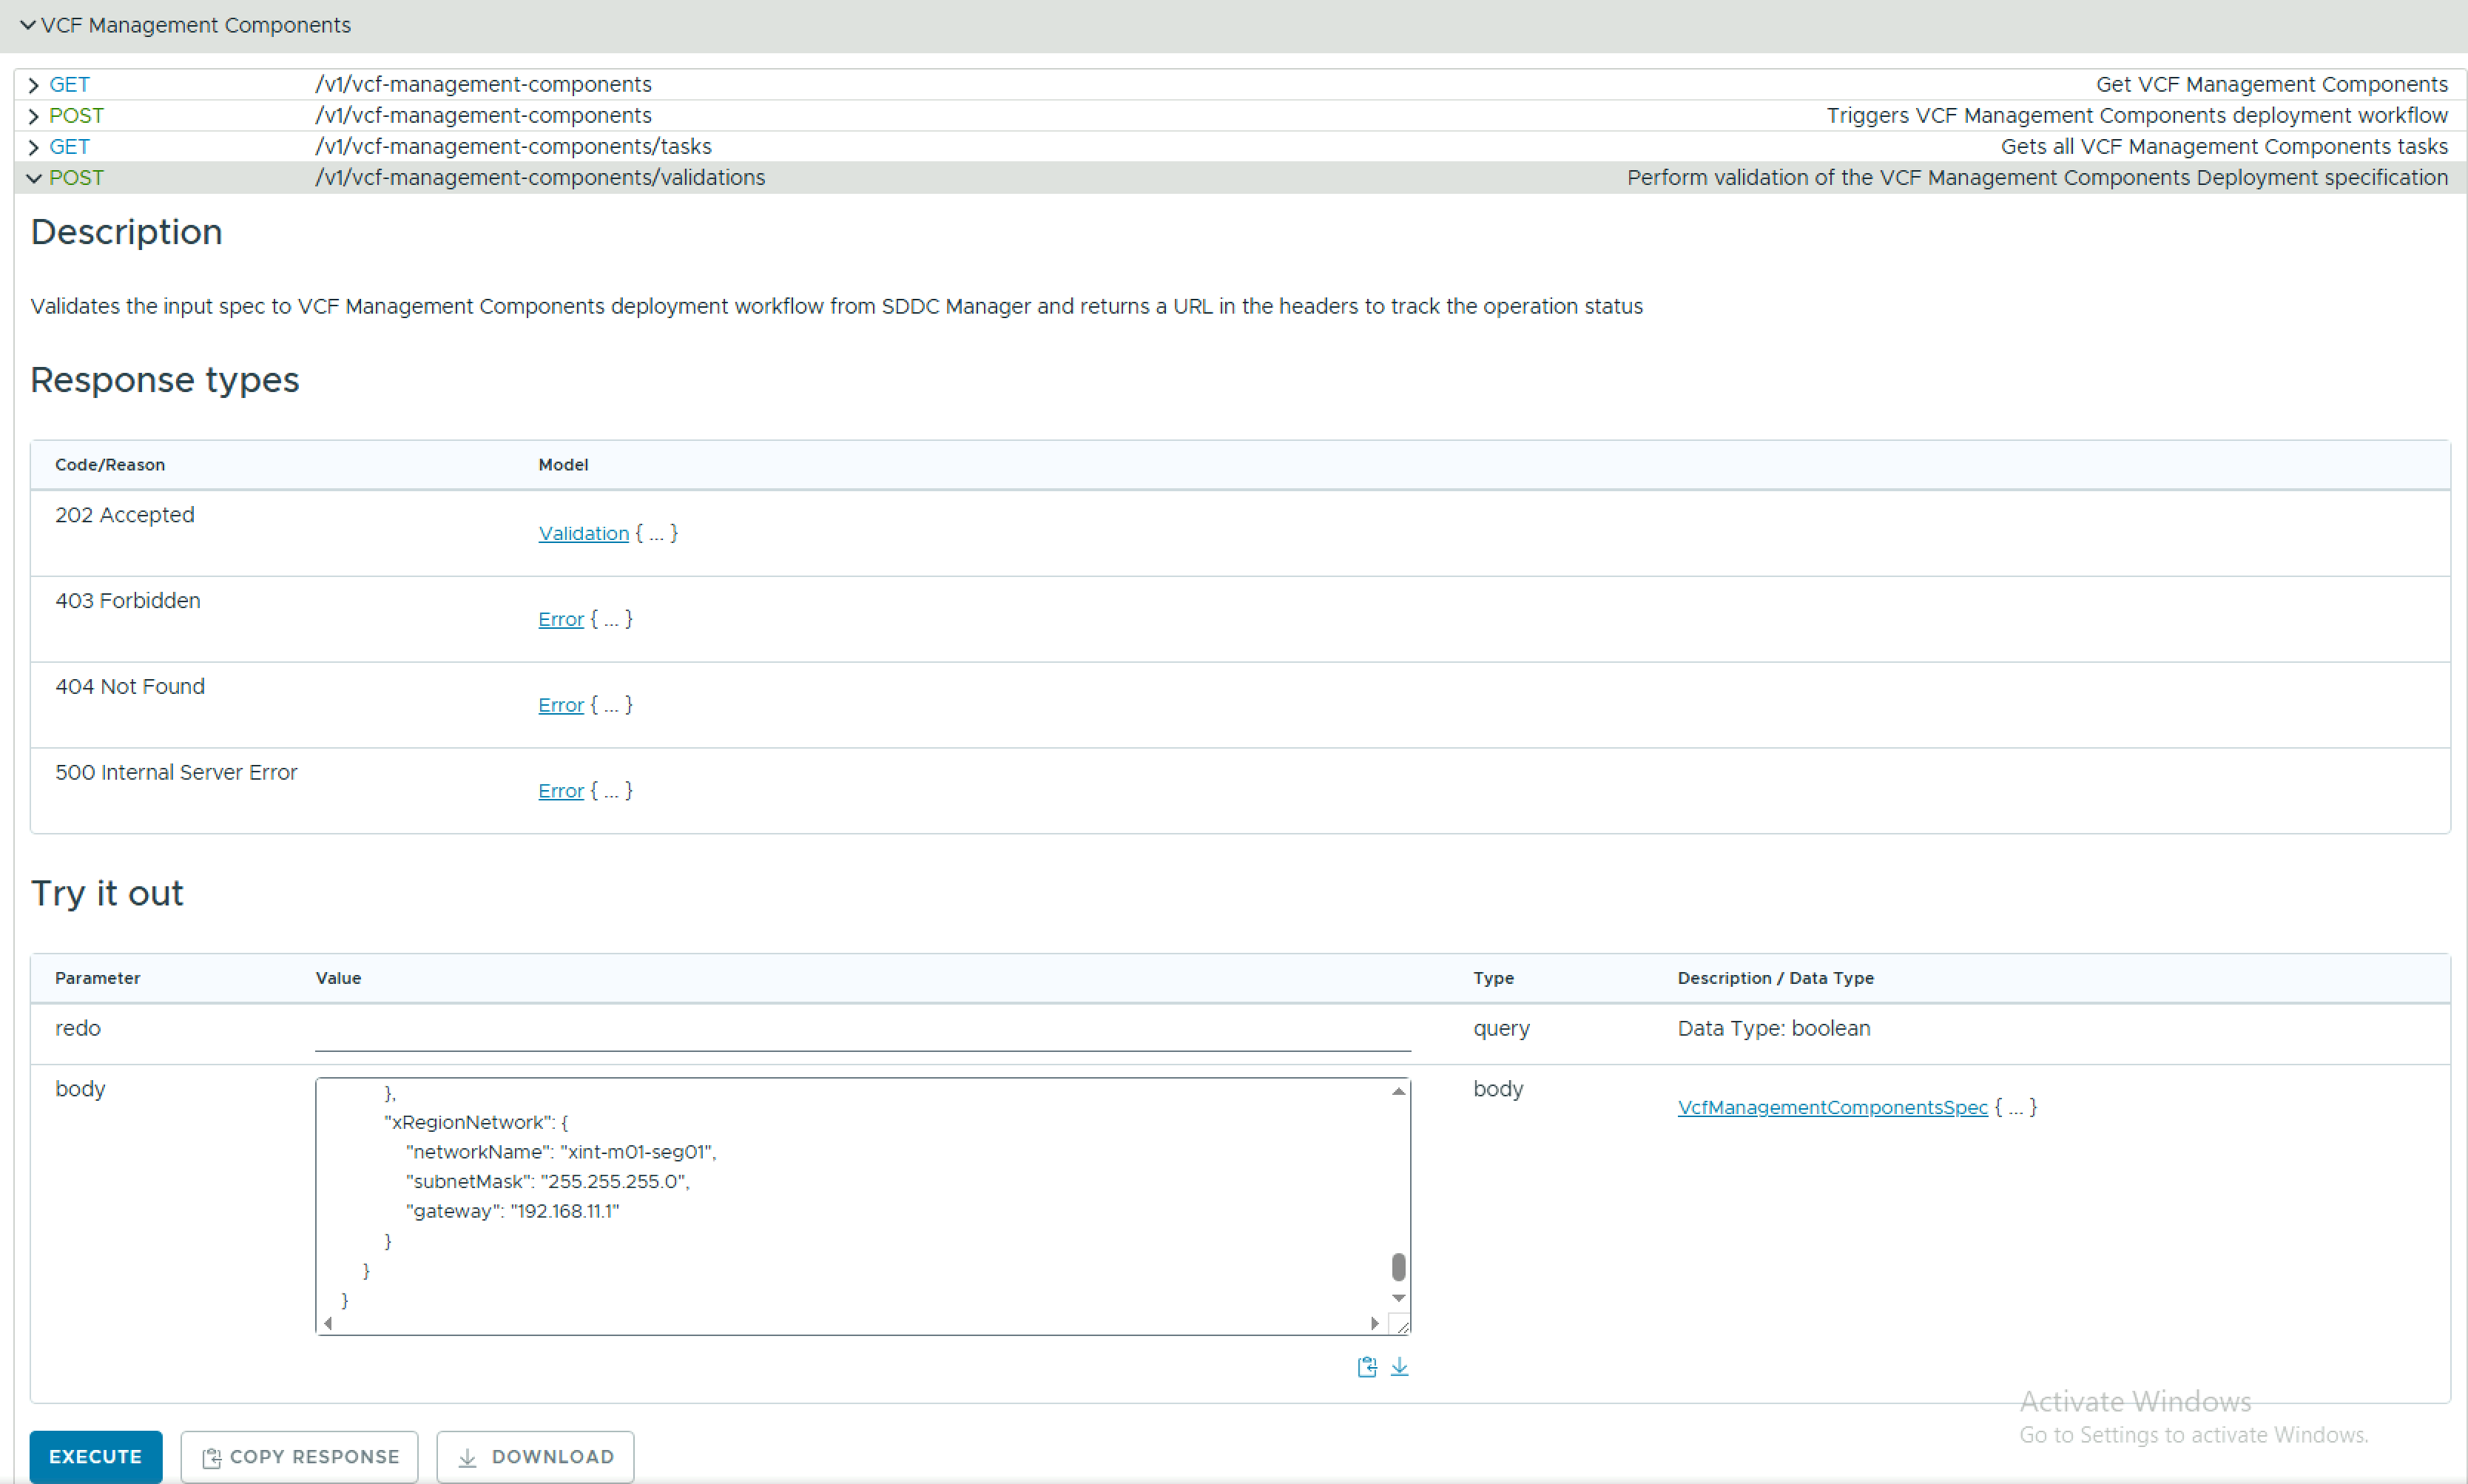Click the clipboard copy icon below the body textbox

1366,1366
